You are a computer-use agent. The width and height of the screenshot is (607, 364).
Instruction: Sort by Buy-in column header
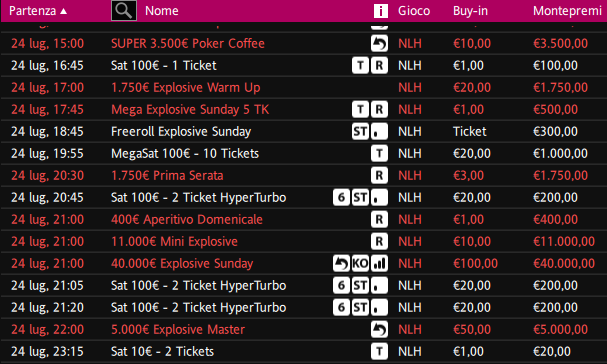click(x=470, y=11)
